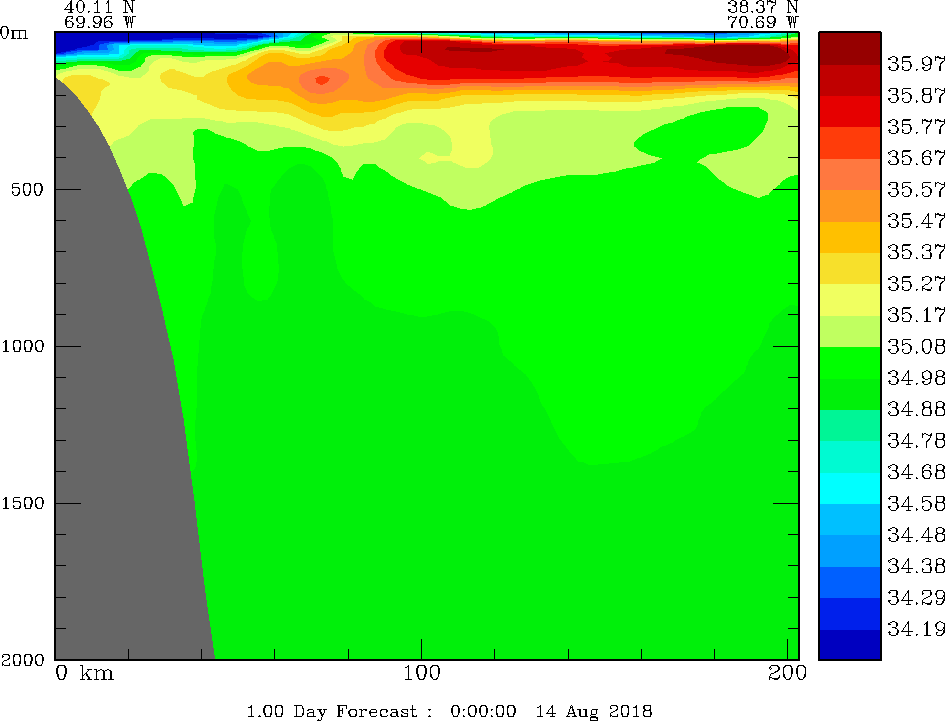Click the 35.27 colorbar label
Viewport: 945px width, 721px height.
click(915, 283)
